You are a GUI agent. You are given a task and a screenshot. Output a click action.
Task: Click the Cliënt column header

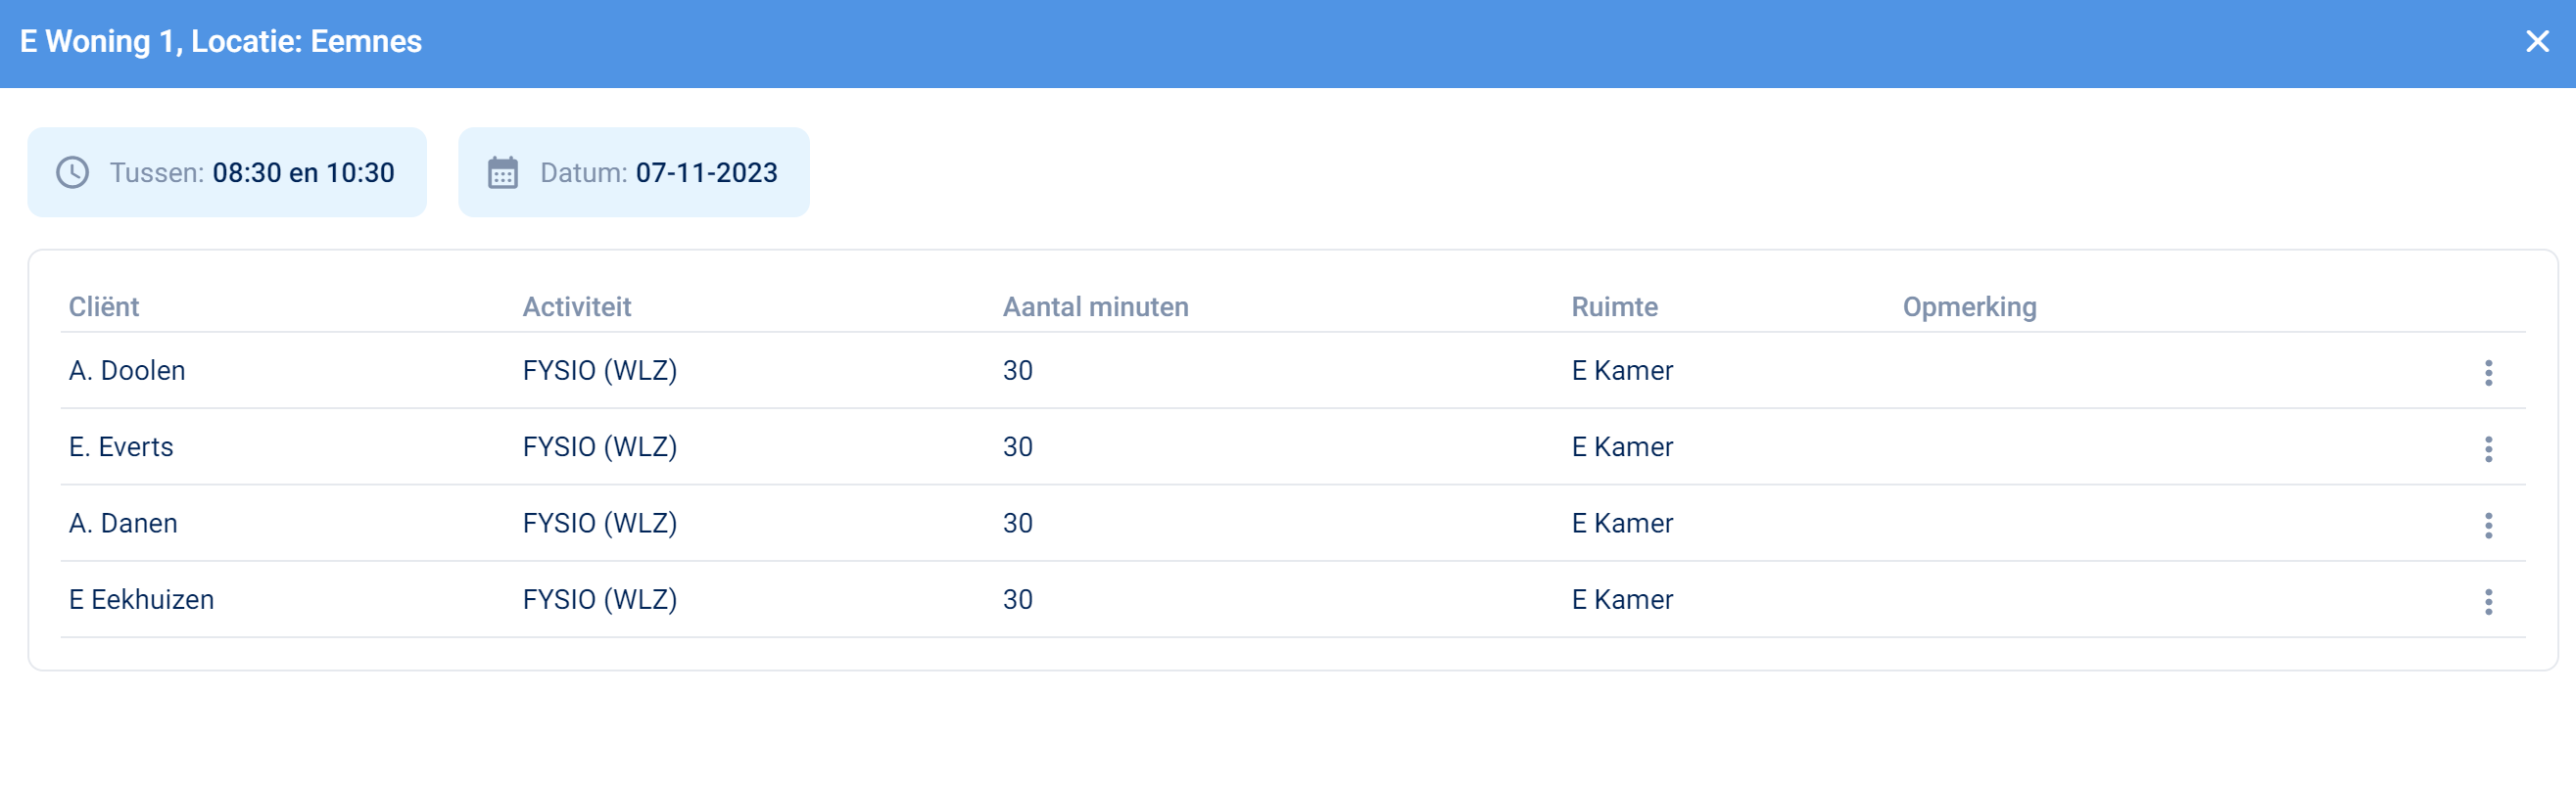(x=103, y=306)
